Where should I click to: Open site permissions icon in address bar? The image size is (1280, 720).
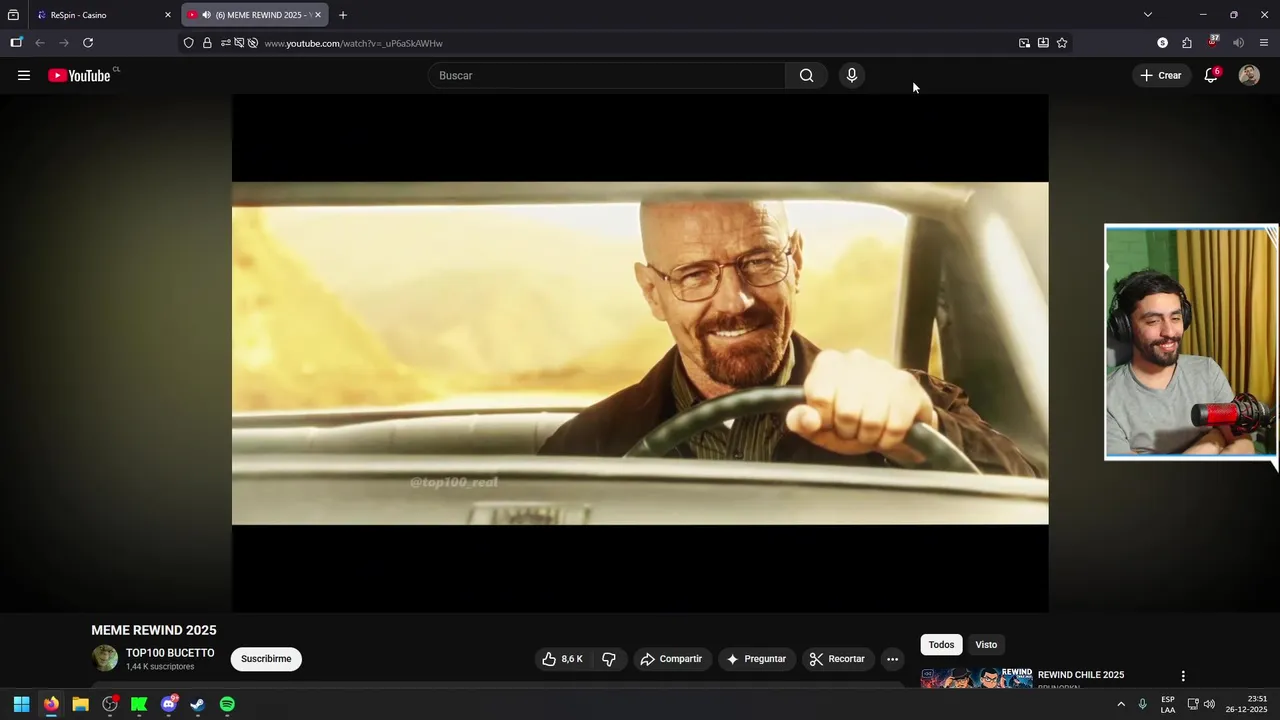[x=226, y=43]
